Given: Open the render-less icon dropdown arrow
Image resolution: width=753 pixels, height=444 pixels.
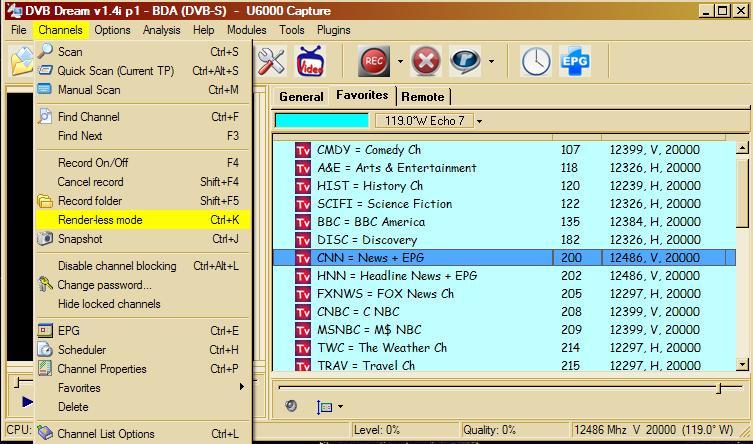Looking at the screenshot, I should tap(491, 61).
